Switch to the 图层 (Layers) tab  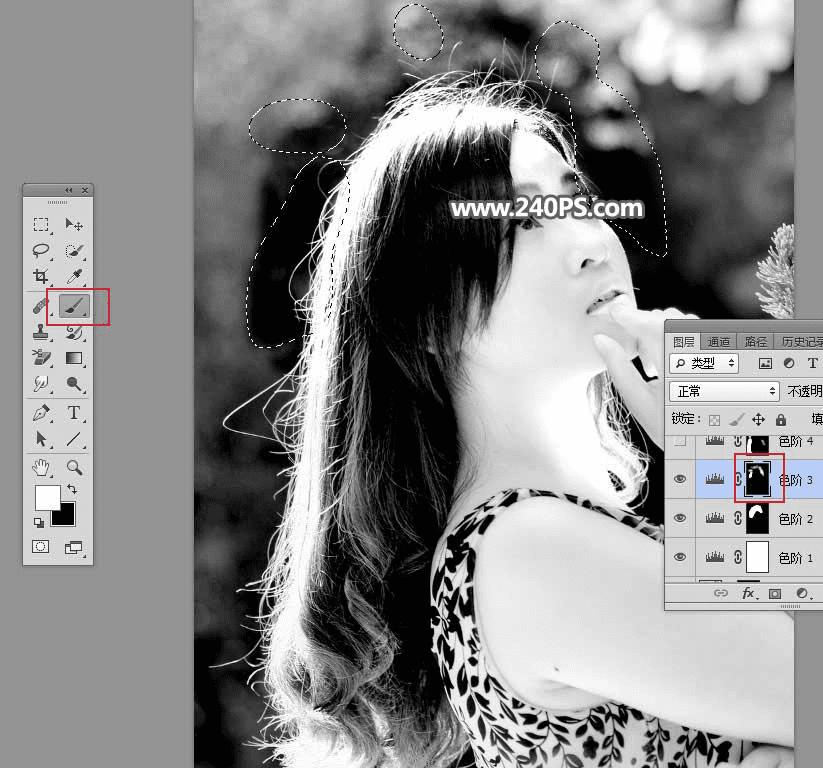point(683,342)
